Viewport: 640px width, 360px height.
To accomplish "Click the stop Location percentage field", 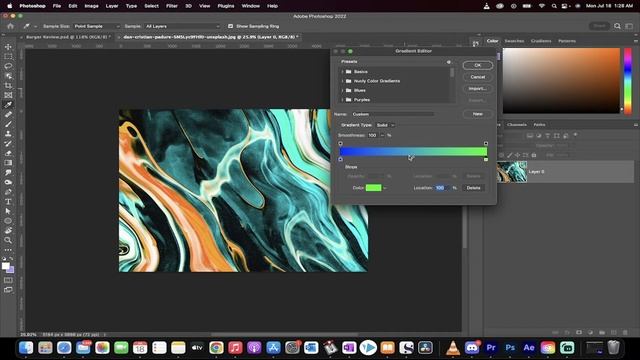I will pyautogui.click(x=441, y=188).
